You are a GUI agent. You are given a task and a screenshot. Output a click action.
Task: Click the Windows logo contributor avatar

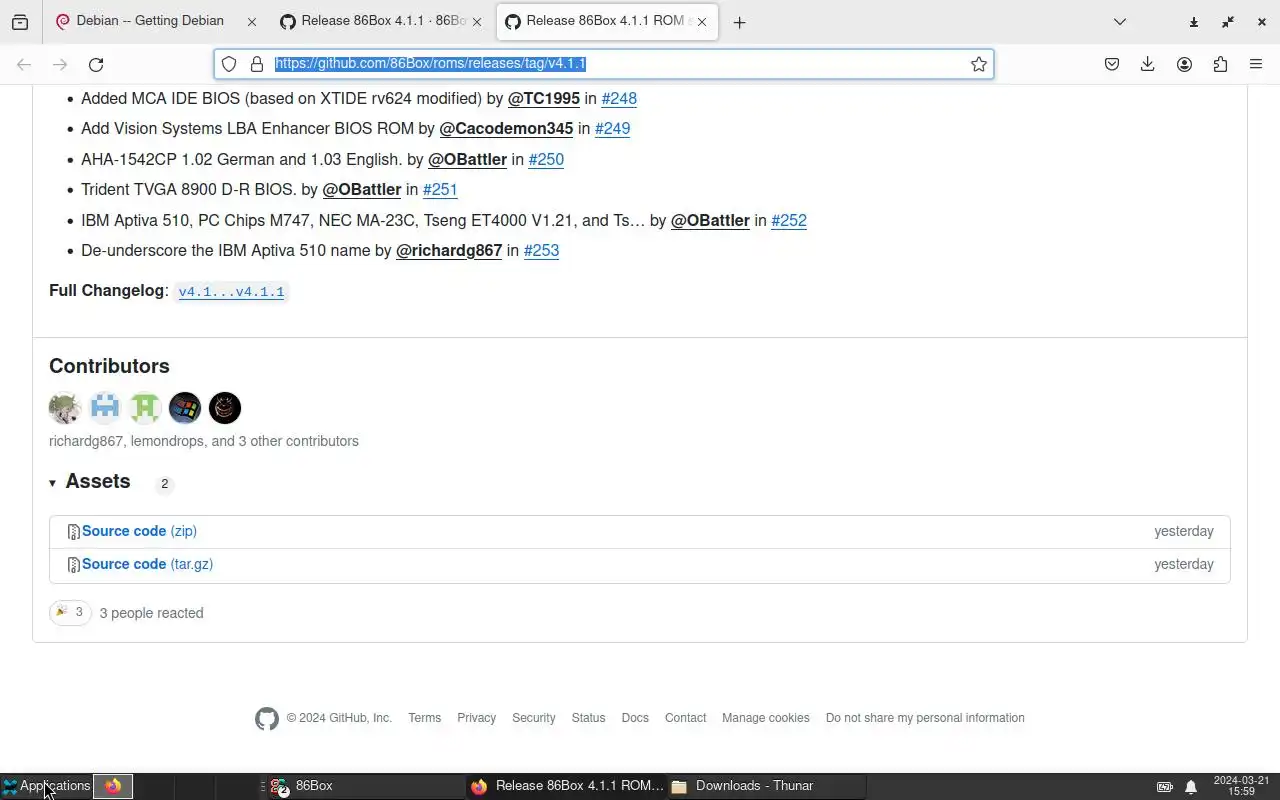(x=185, y=408)
